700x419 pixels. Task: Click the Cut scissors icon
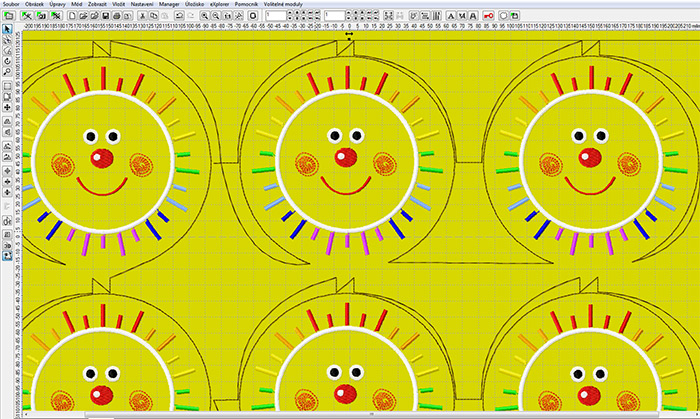coord(143,16)
